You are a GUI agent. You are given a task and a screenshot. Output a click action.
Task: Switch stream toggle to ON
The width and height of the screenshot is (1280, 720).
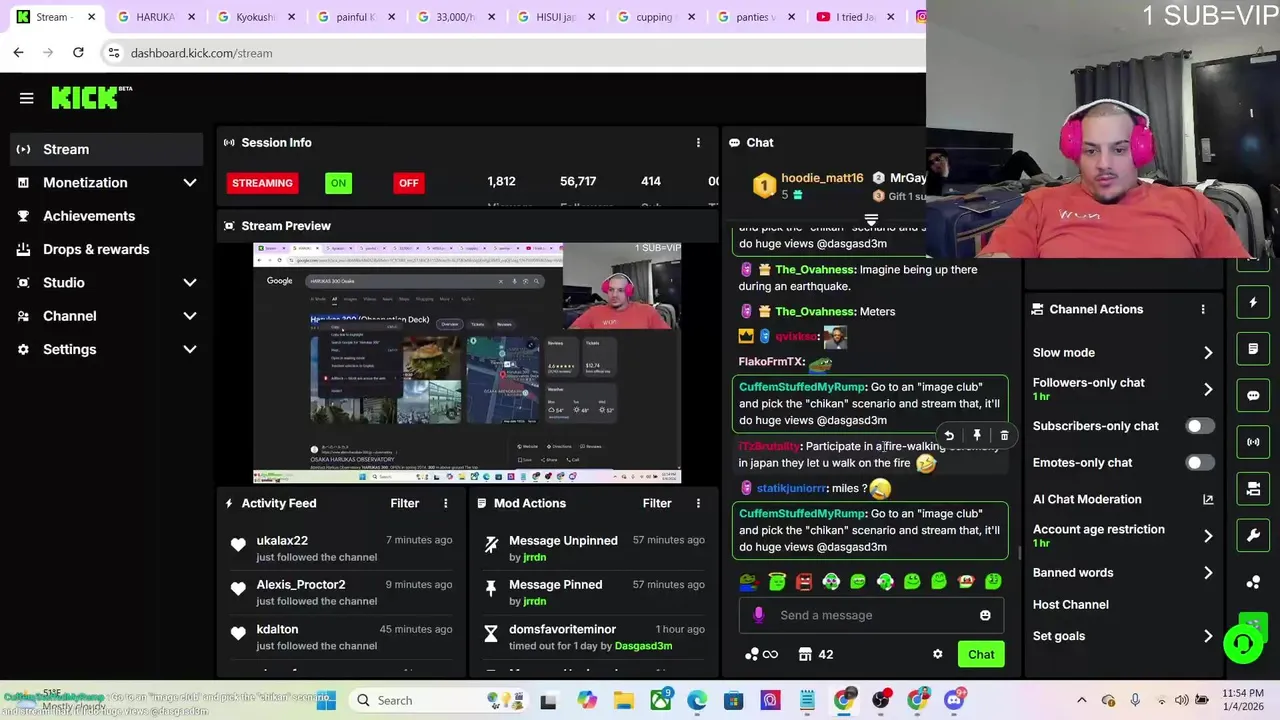(x=338, y=183)
